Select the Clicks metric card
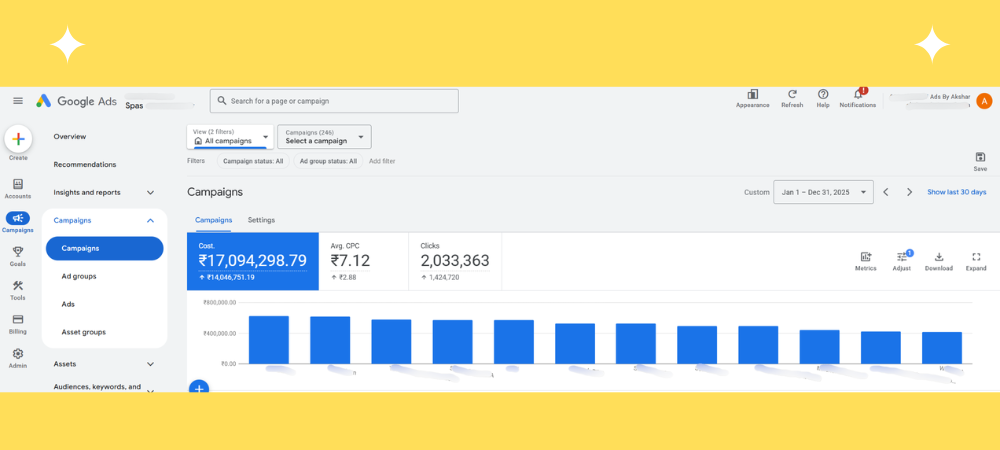The height and width of the screenshot is (450, 1000). pos(455,261)
